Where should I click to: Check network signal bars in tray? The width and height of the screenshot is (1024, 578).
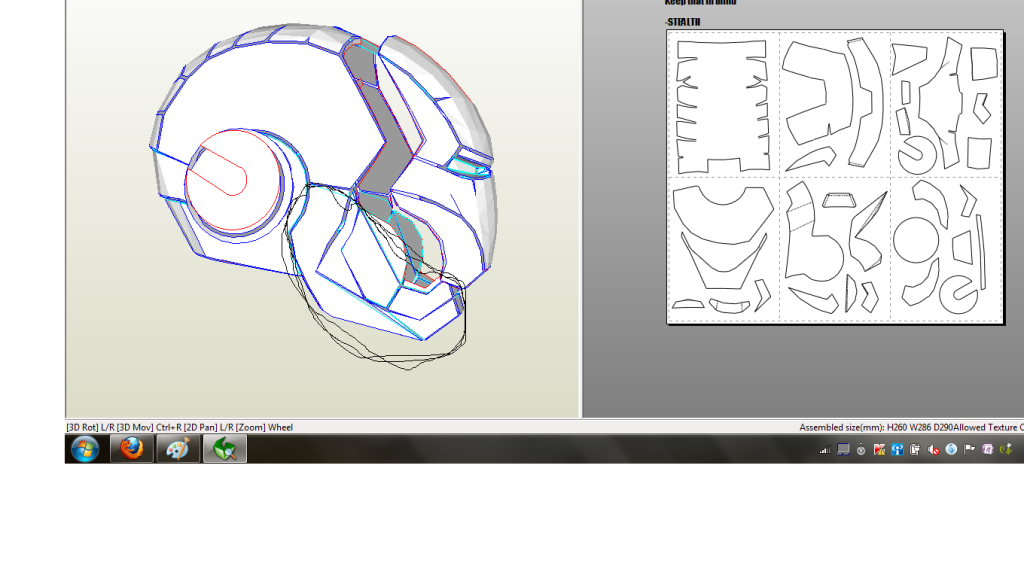click(x=825, y=449)
